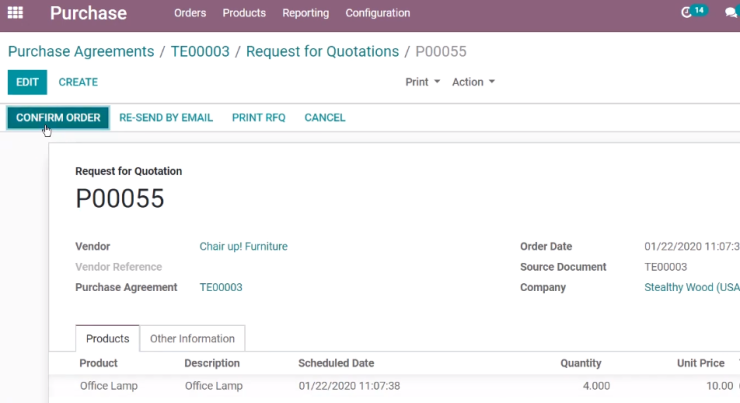
Task: Switch to the Other Information tab
Action: (x=192, y=338)
